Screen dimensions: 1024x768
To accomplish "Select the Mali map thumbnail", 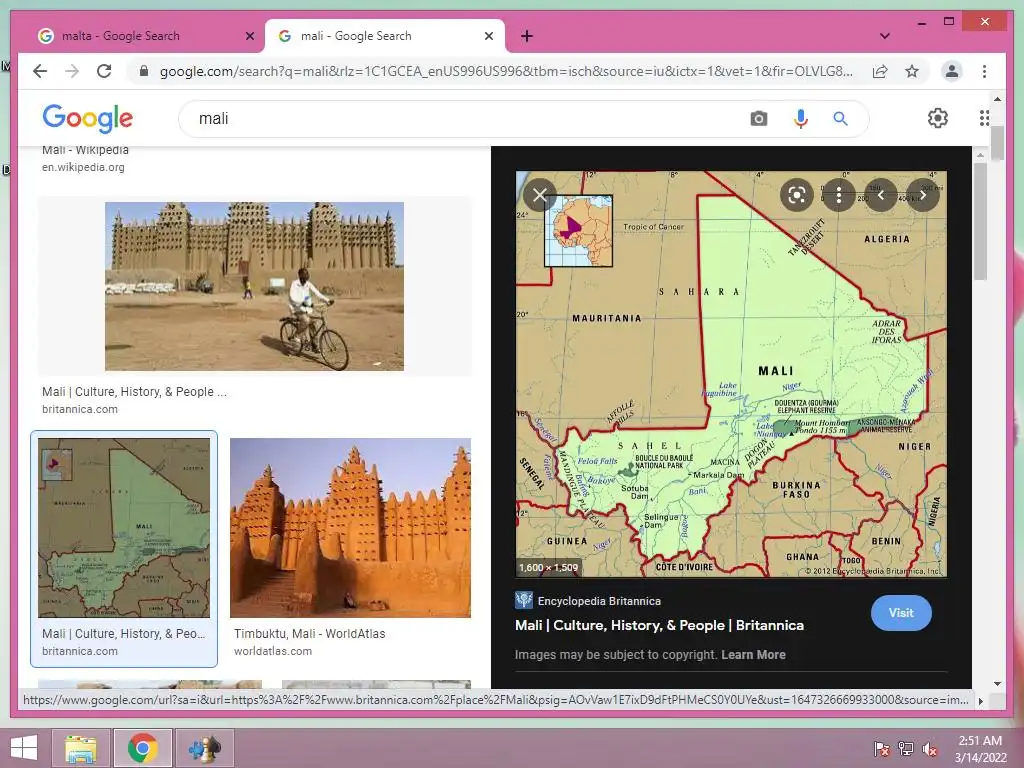I will [124, 528].
